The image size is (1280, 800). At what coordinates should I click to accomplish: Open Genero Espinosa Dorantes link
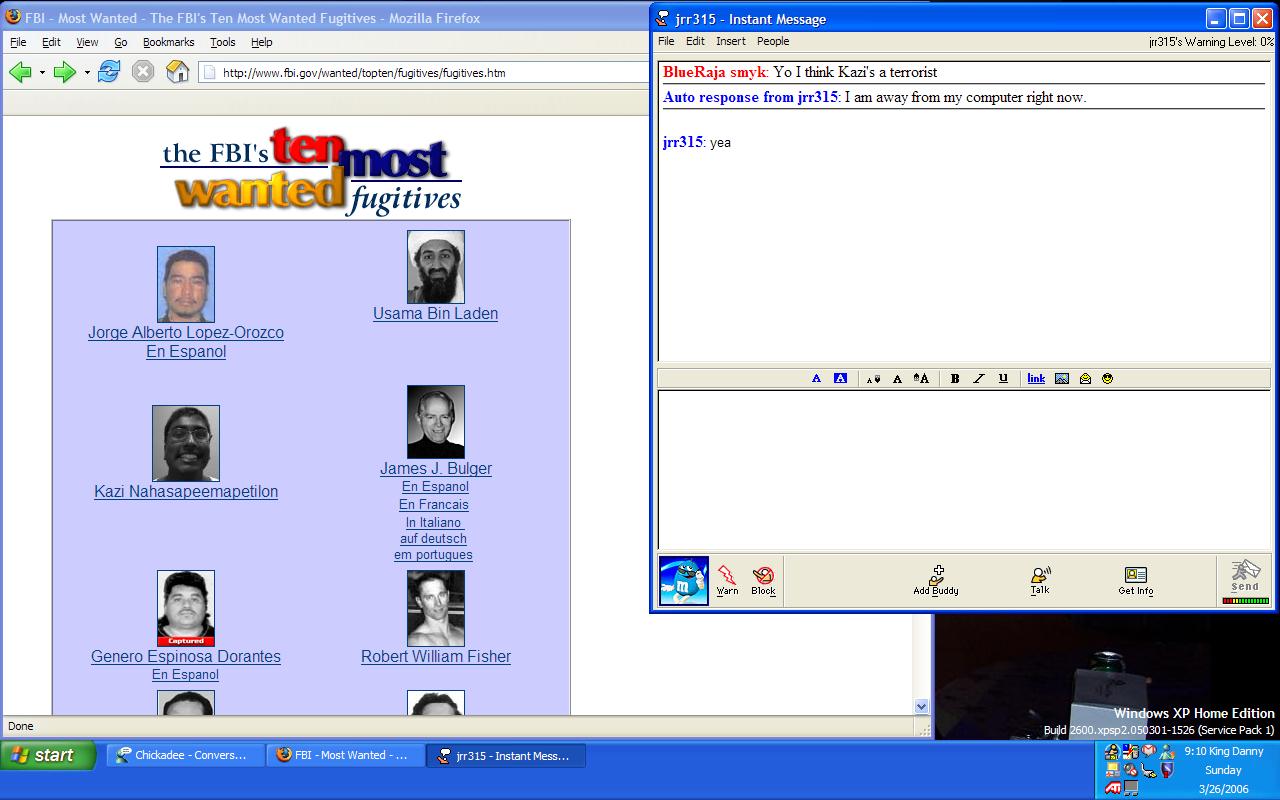186,657
